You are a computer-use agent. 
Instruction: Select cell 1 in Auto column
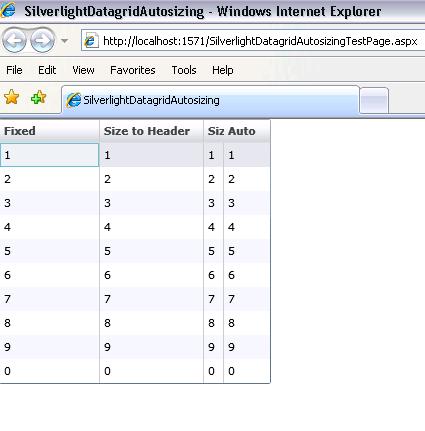pyautogui.click(x=247, y=155)
